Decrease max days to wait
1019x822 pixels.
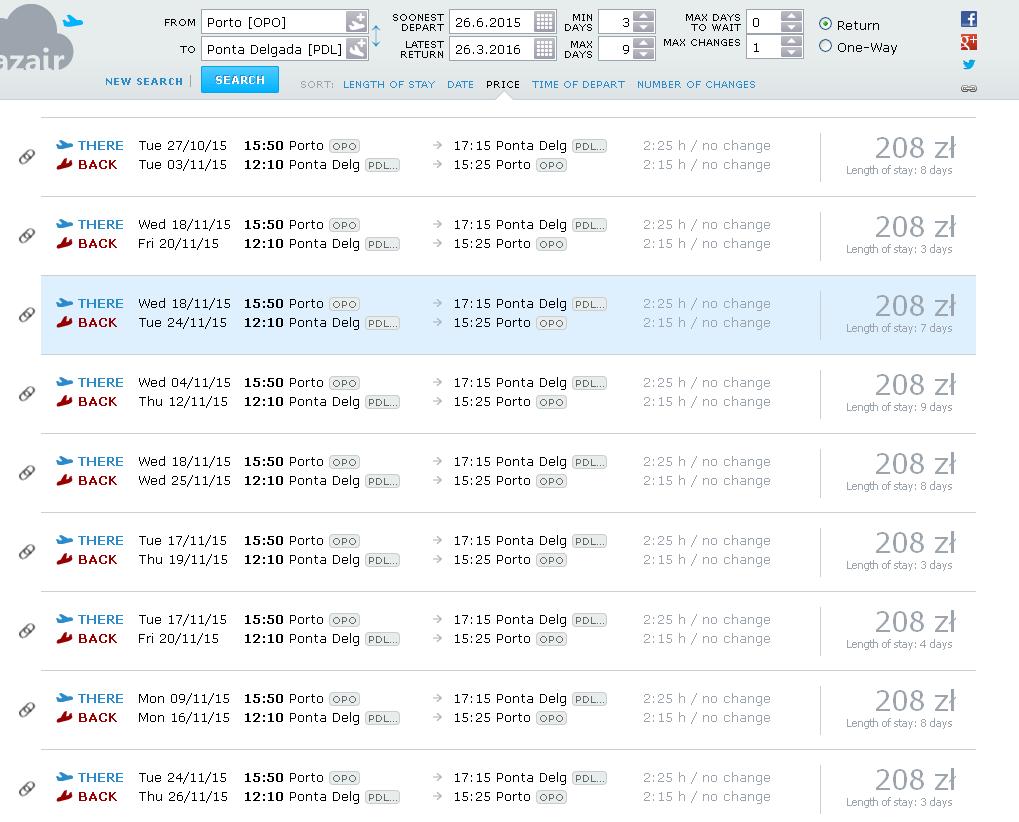(792, 27)
